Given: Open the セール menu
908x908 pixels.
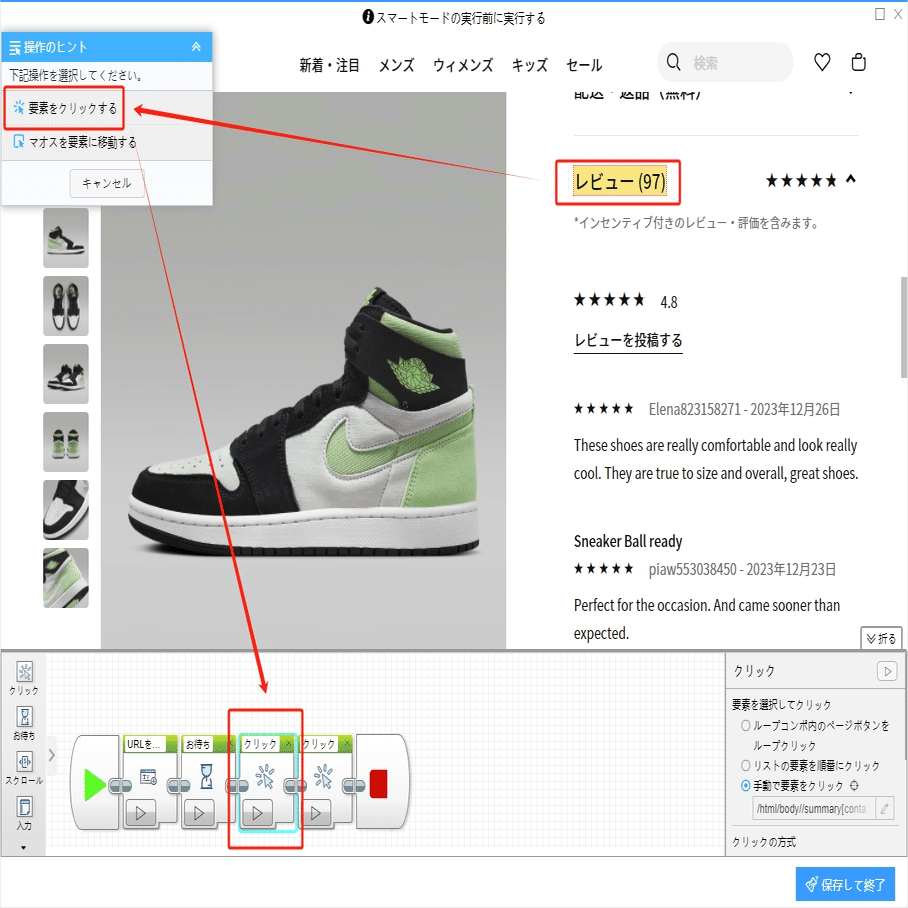Looking at the screenshot, I should (x=584, y=65).
